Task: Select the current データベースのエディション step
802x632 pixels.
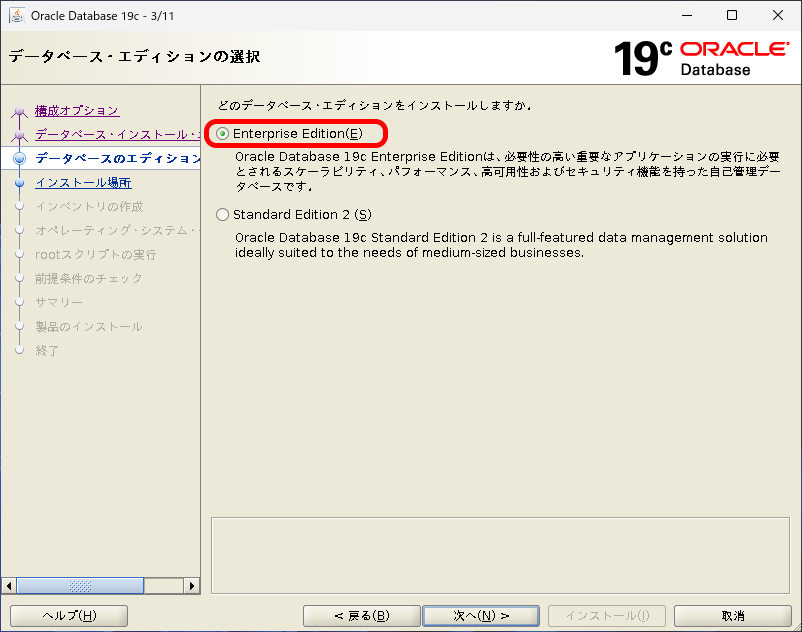Action: (117, 159)
